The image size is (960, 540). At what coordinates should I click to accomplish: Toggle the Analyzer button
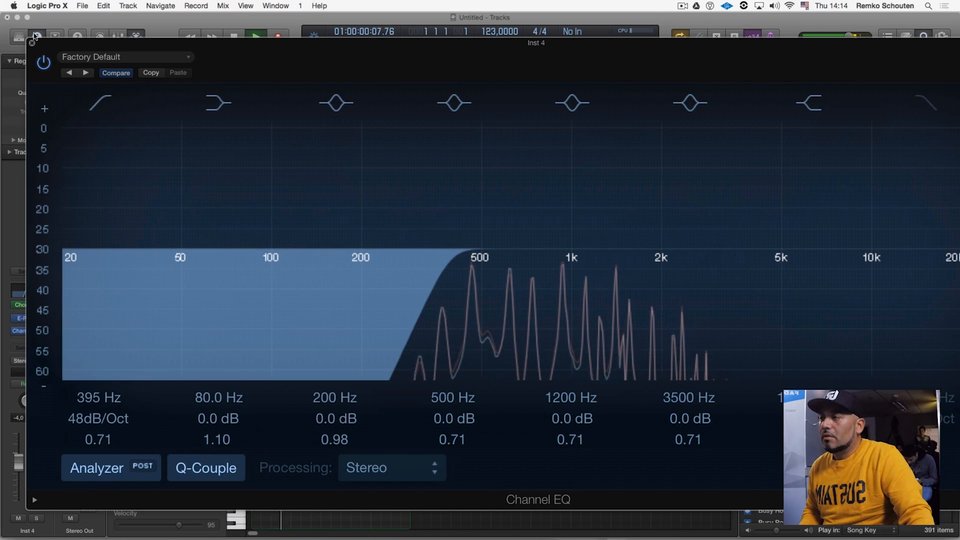(x=97, y=468)
